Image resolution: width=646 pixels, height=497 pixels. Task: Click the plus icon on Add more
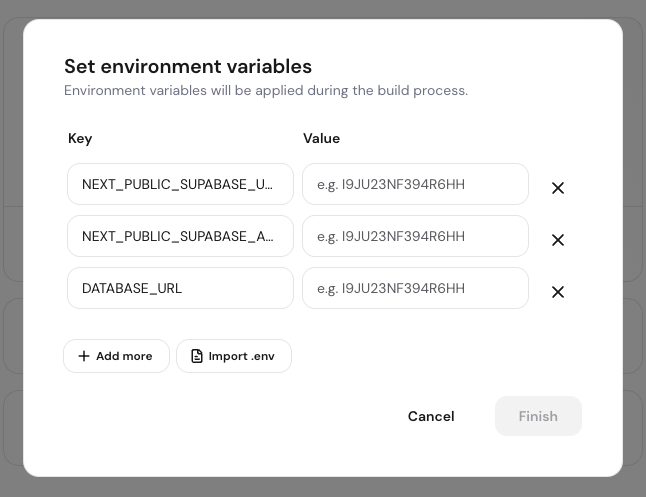tap(84, 356)
